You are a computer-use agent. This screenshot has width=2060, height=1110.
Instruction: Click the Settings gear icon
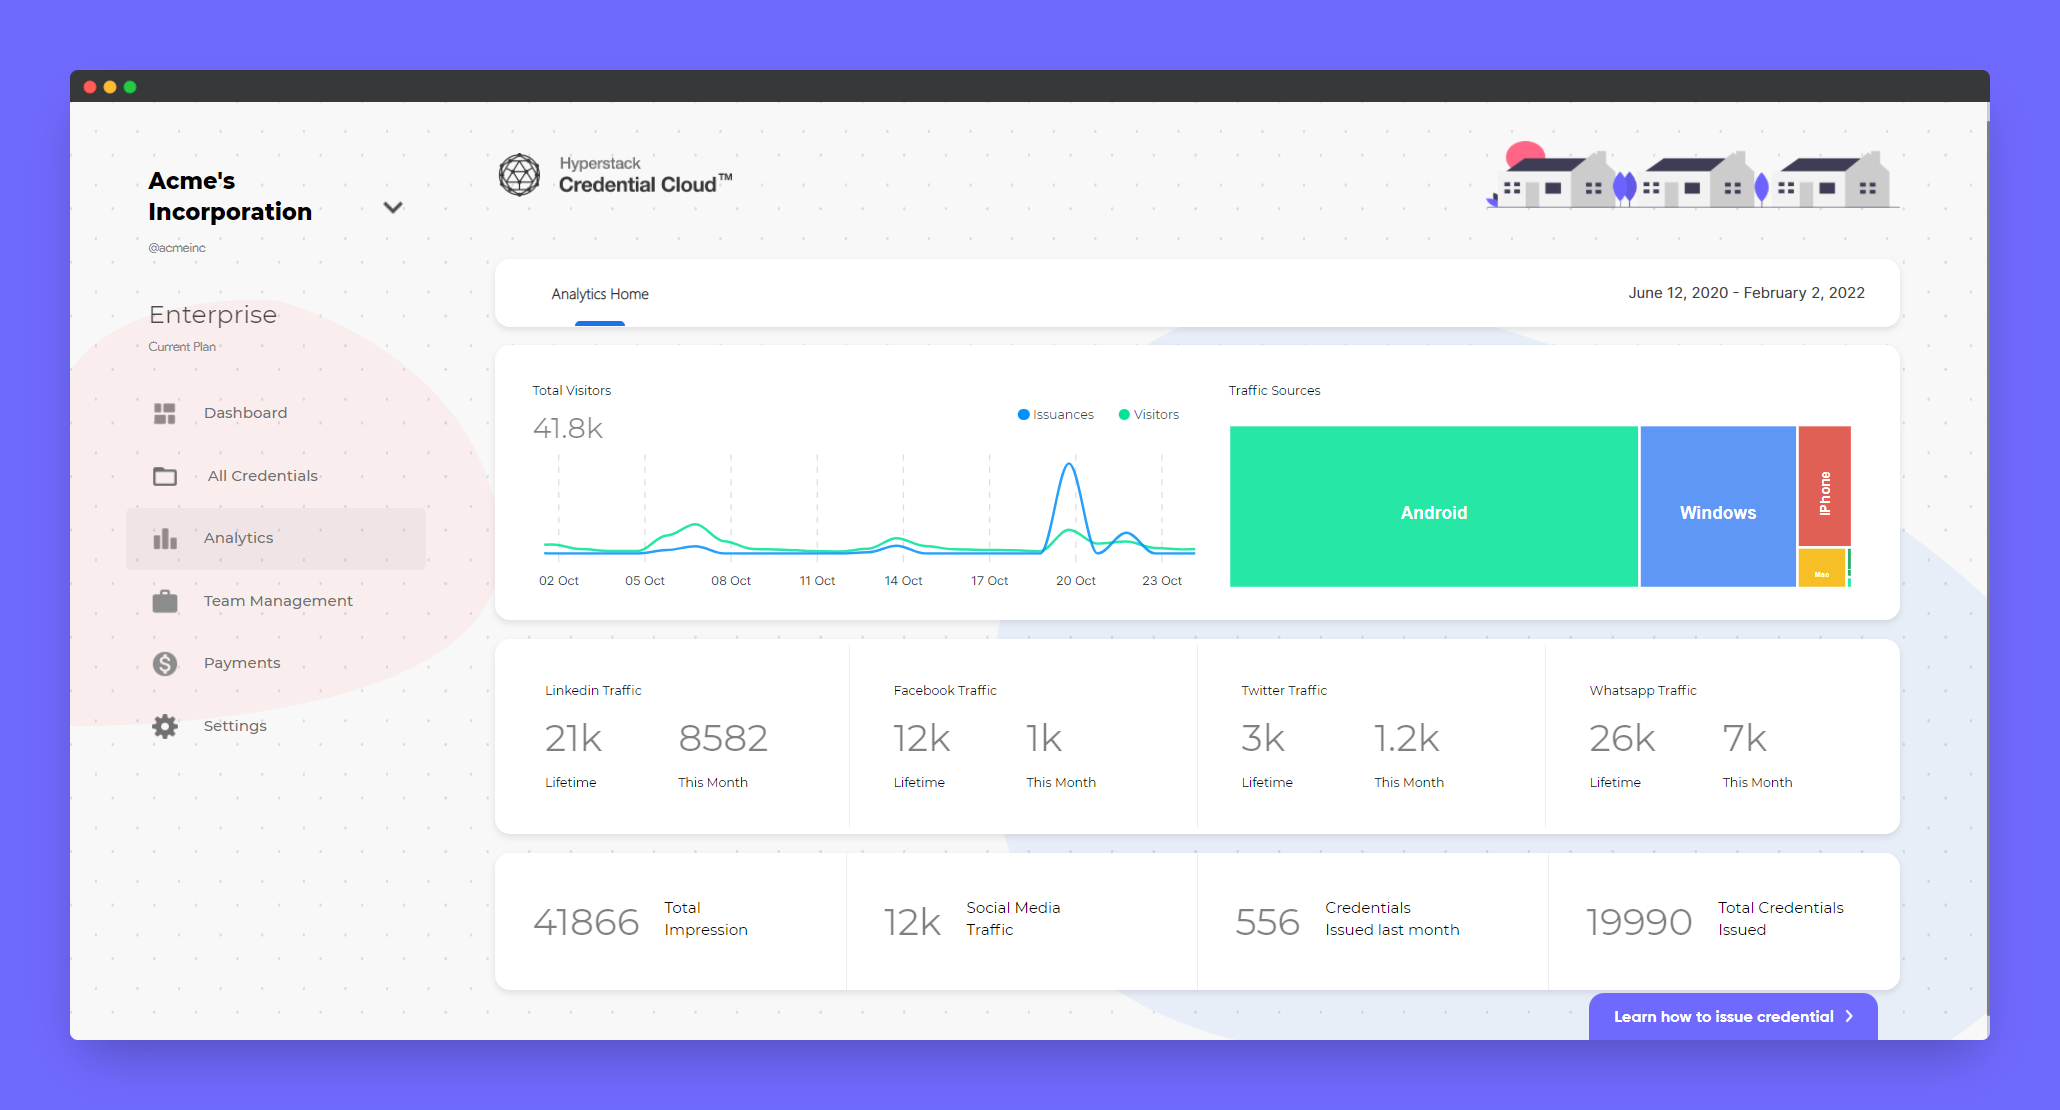pyautogui.click(x=166, y=726)
